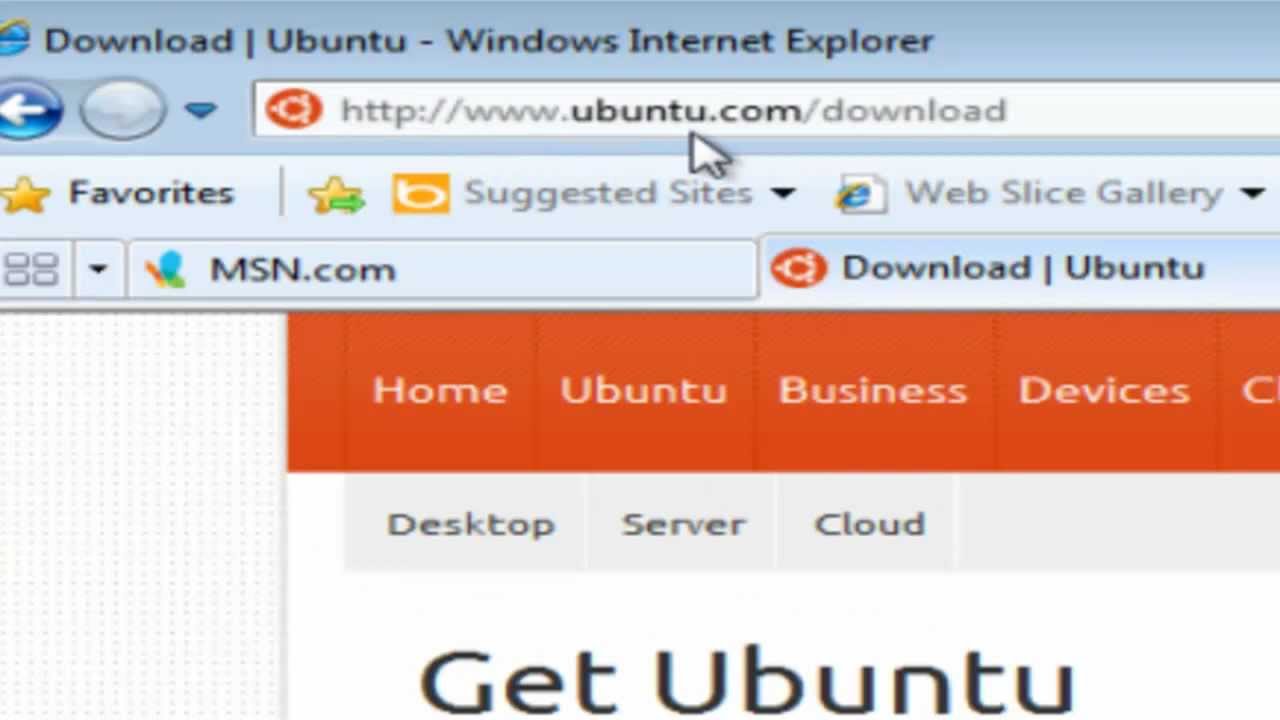Click the Bing Suggested Sites icon
1280x720 pixels.
tap(420, 193)
